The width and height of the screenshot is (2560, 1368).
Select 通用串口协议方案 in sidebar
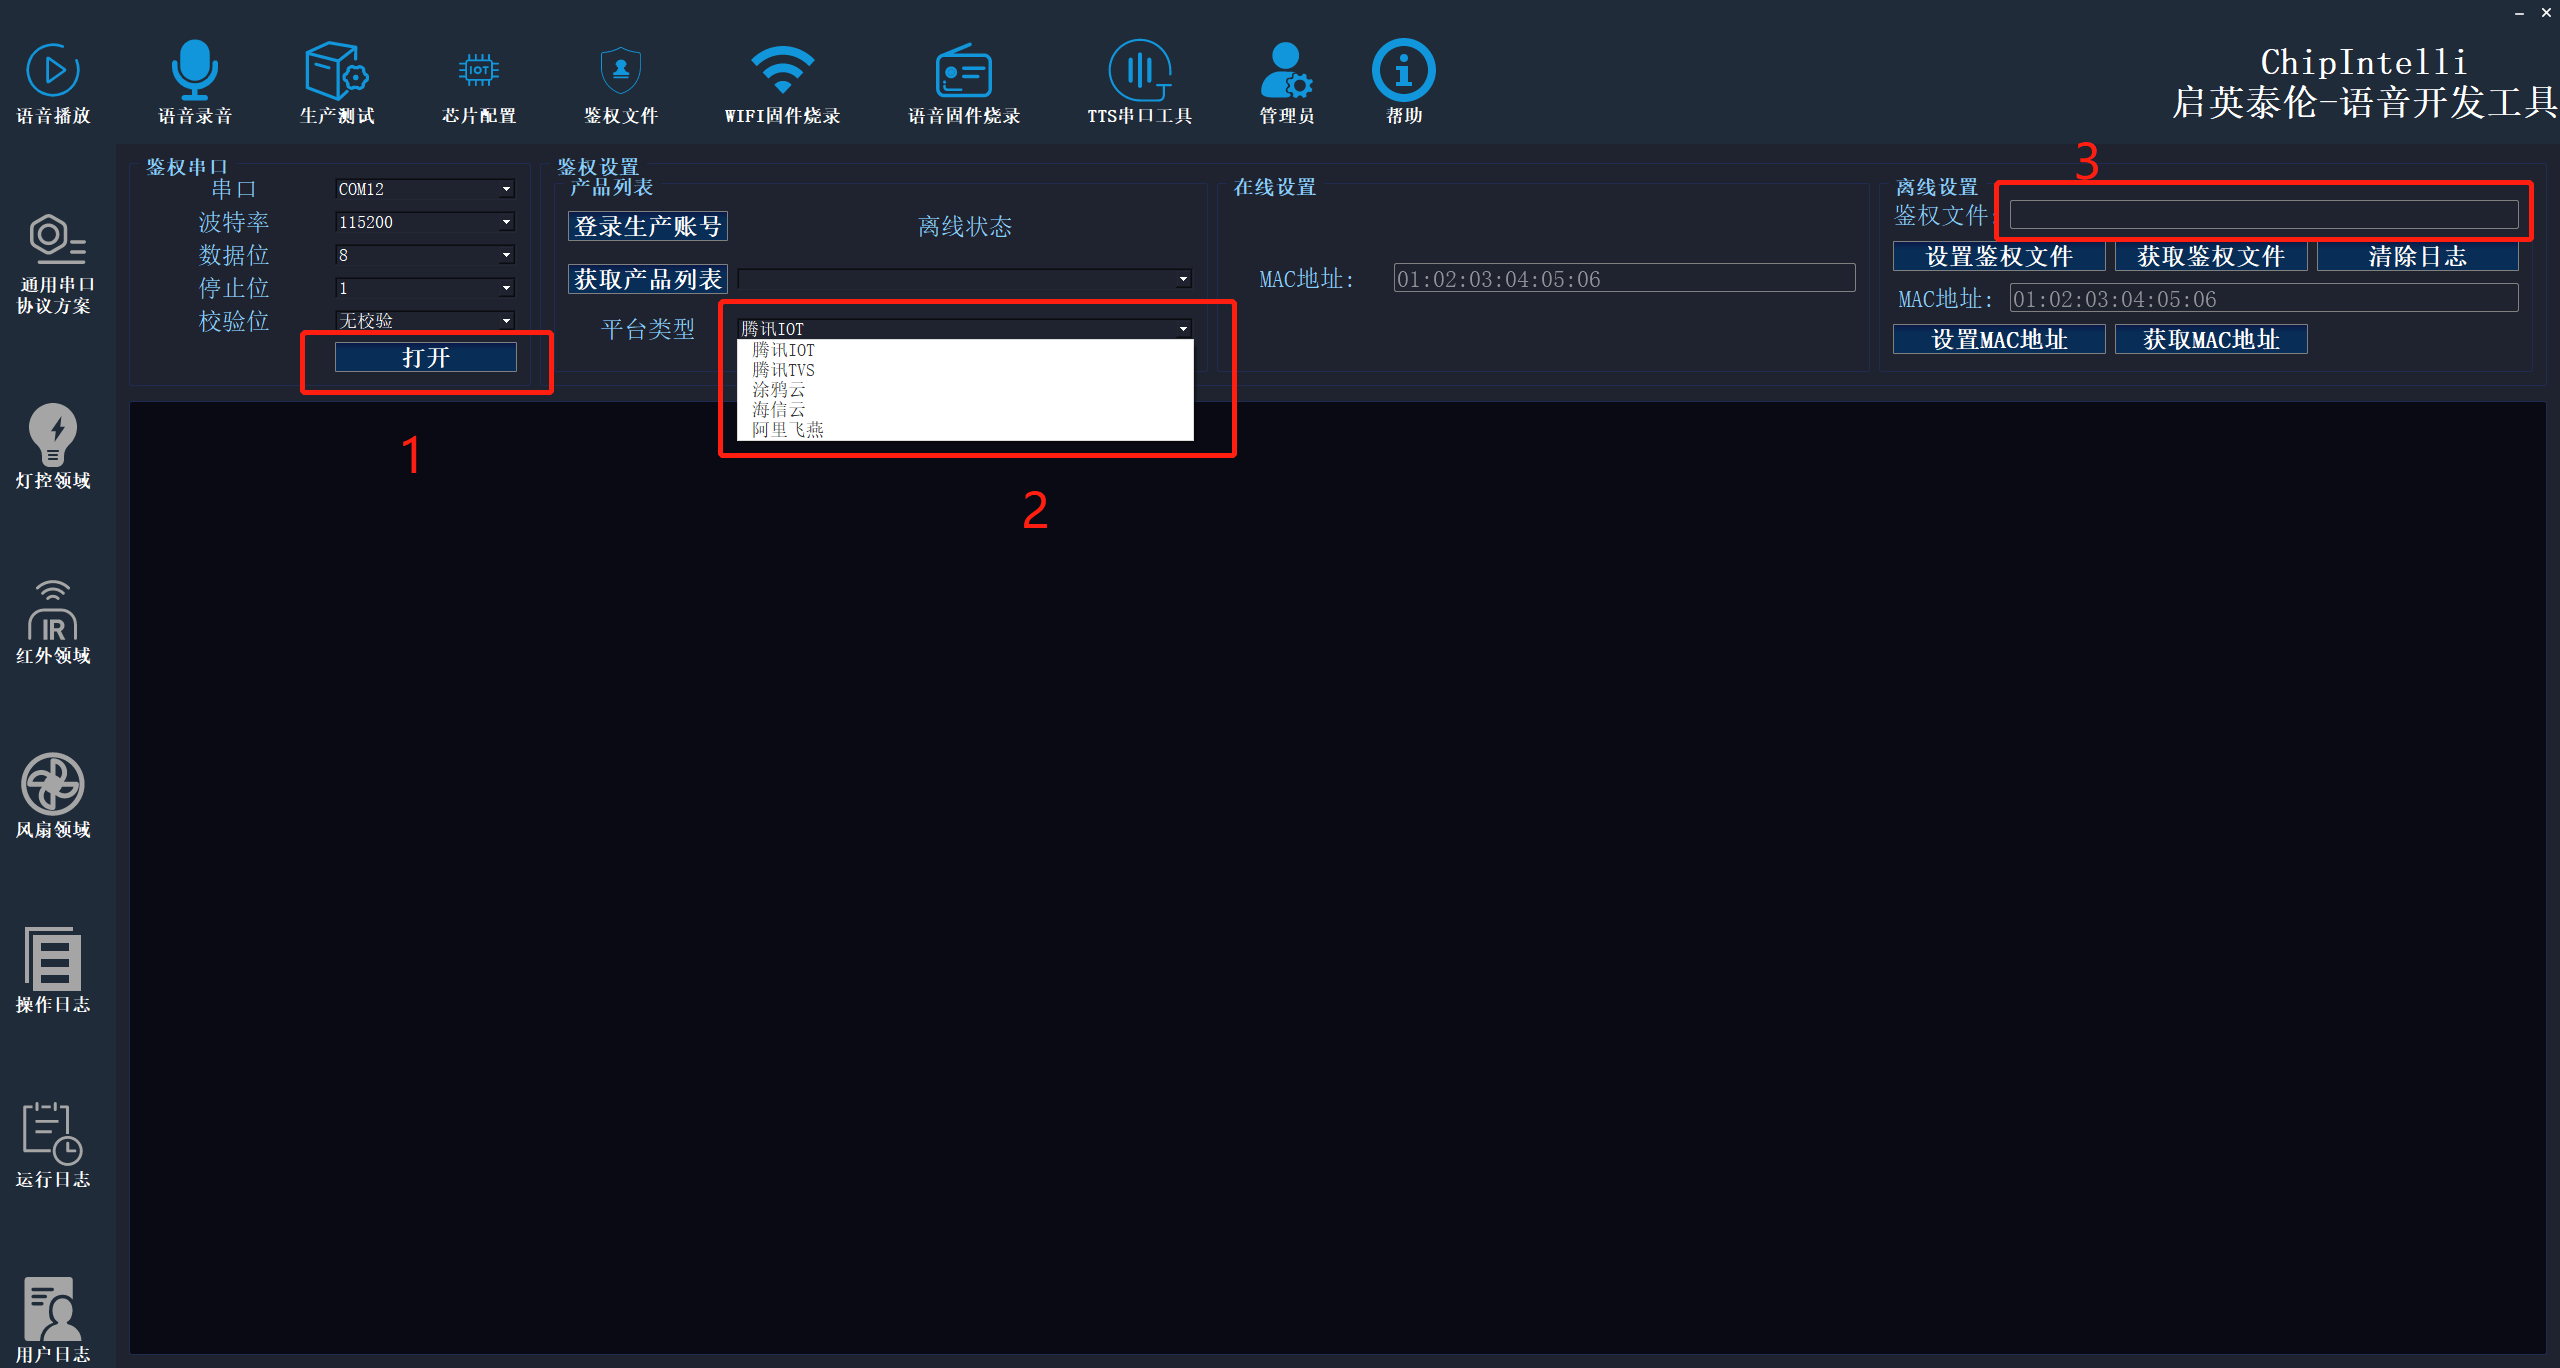[55, 264]
